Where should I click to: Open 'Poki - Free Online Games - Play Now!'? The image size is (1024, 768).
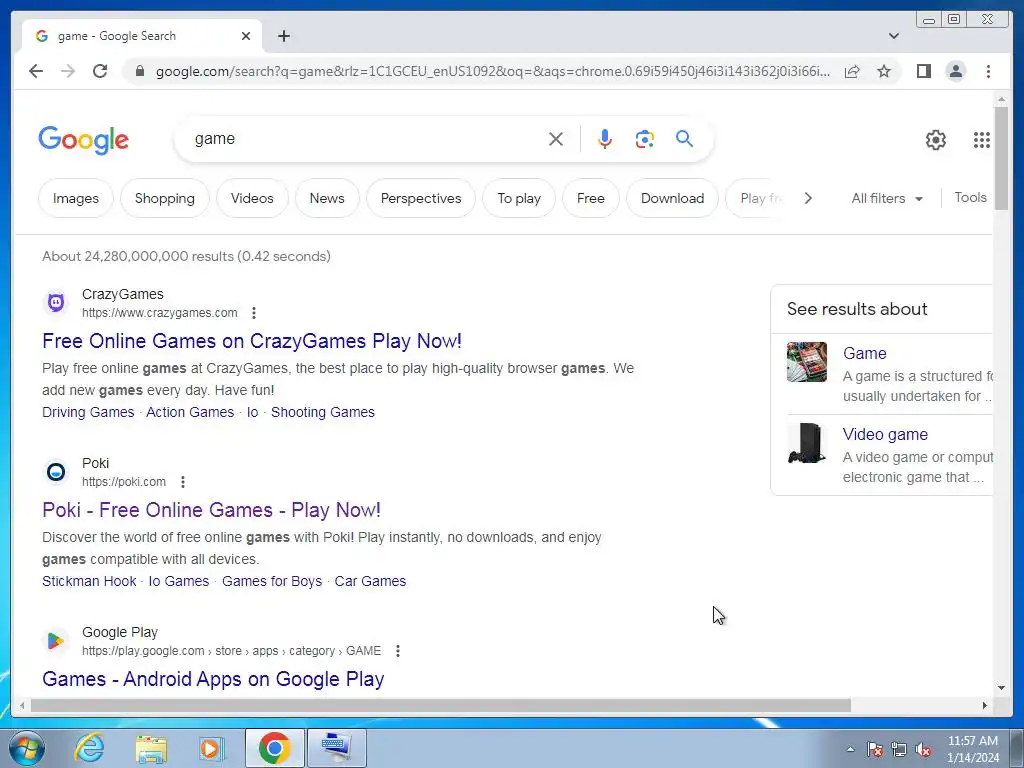pyautogui.click(x=212, y=510)
